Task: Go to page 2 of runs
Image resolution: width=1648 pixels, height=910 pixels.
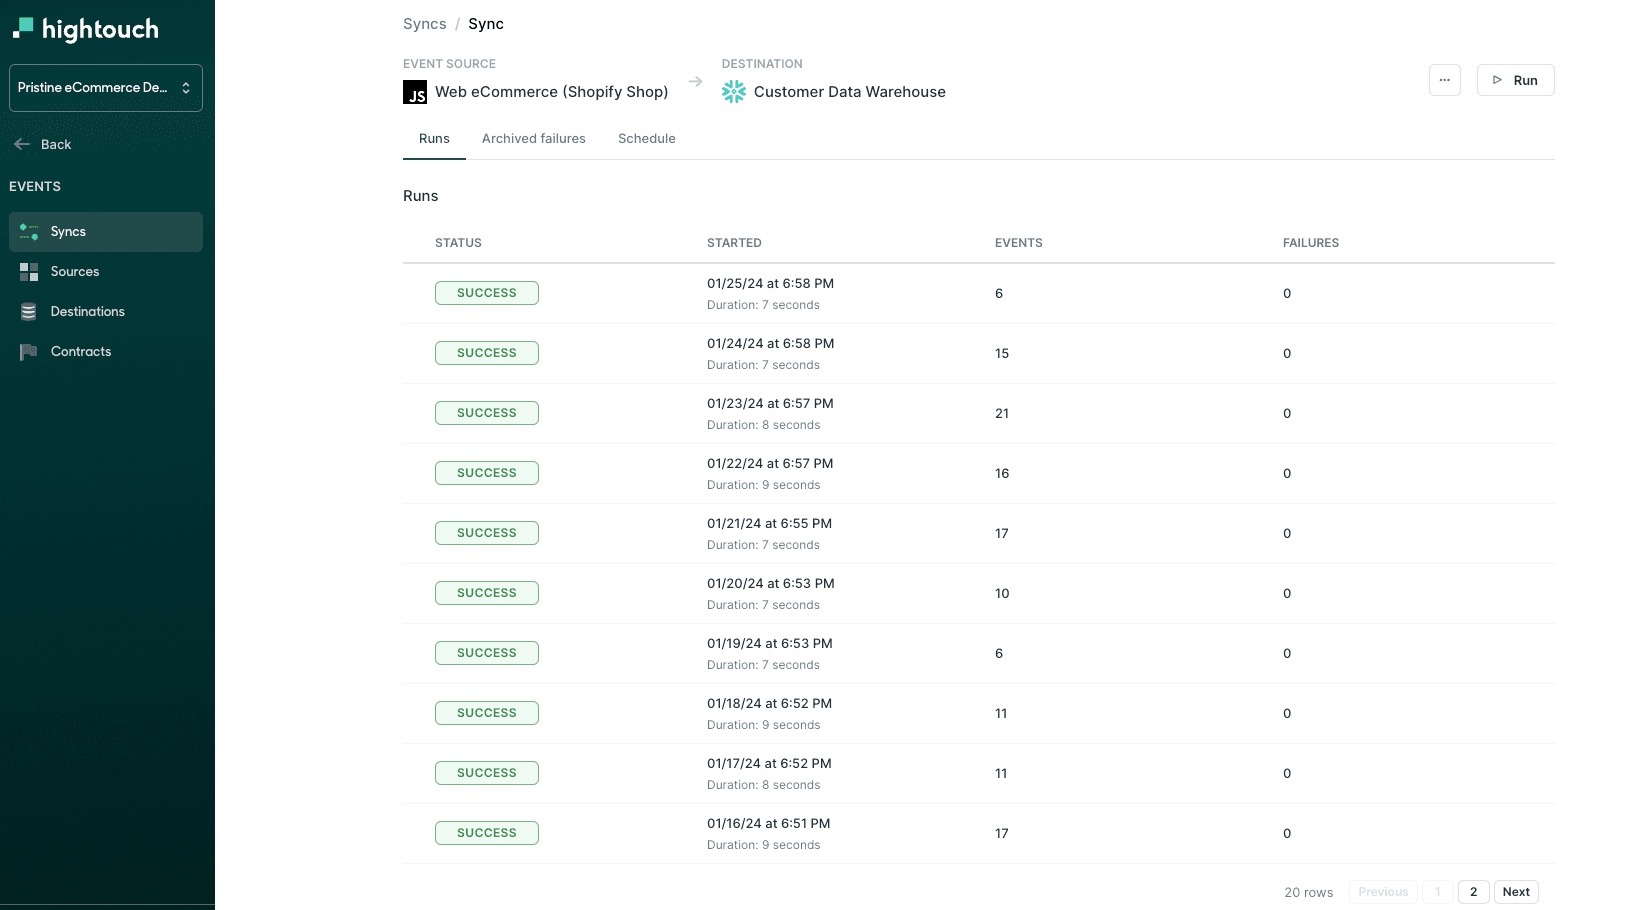Action: pyautogui.click(x=1473, y=891)
